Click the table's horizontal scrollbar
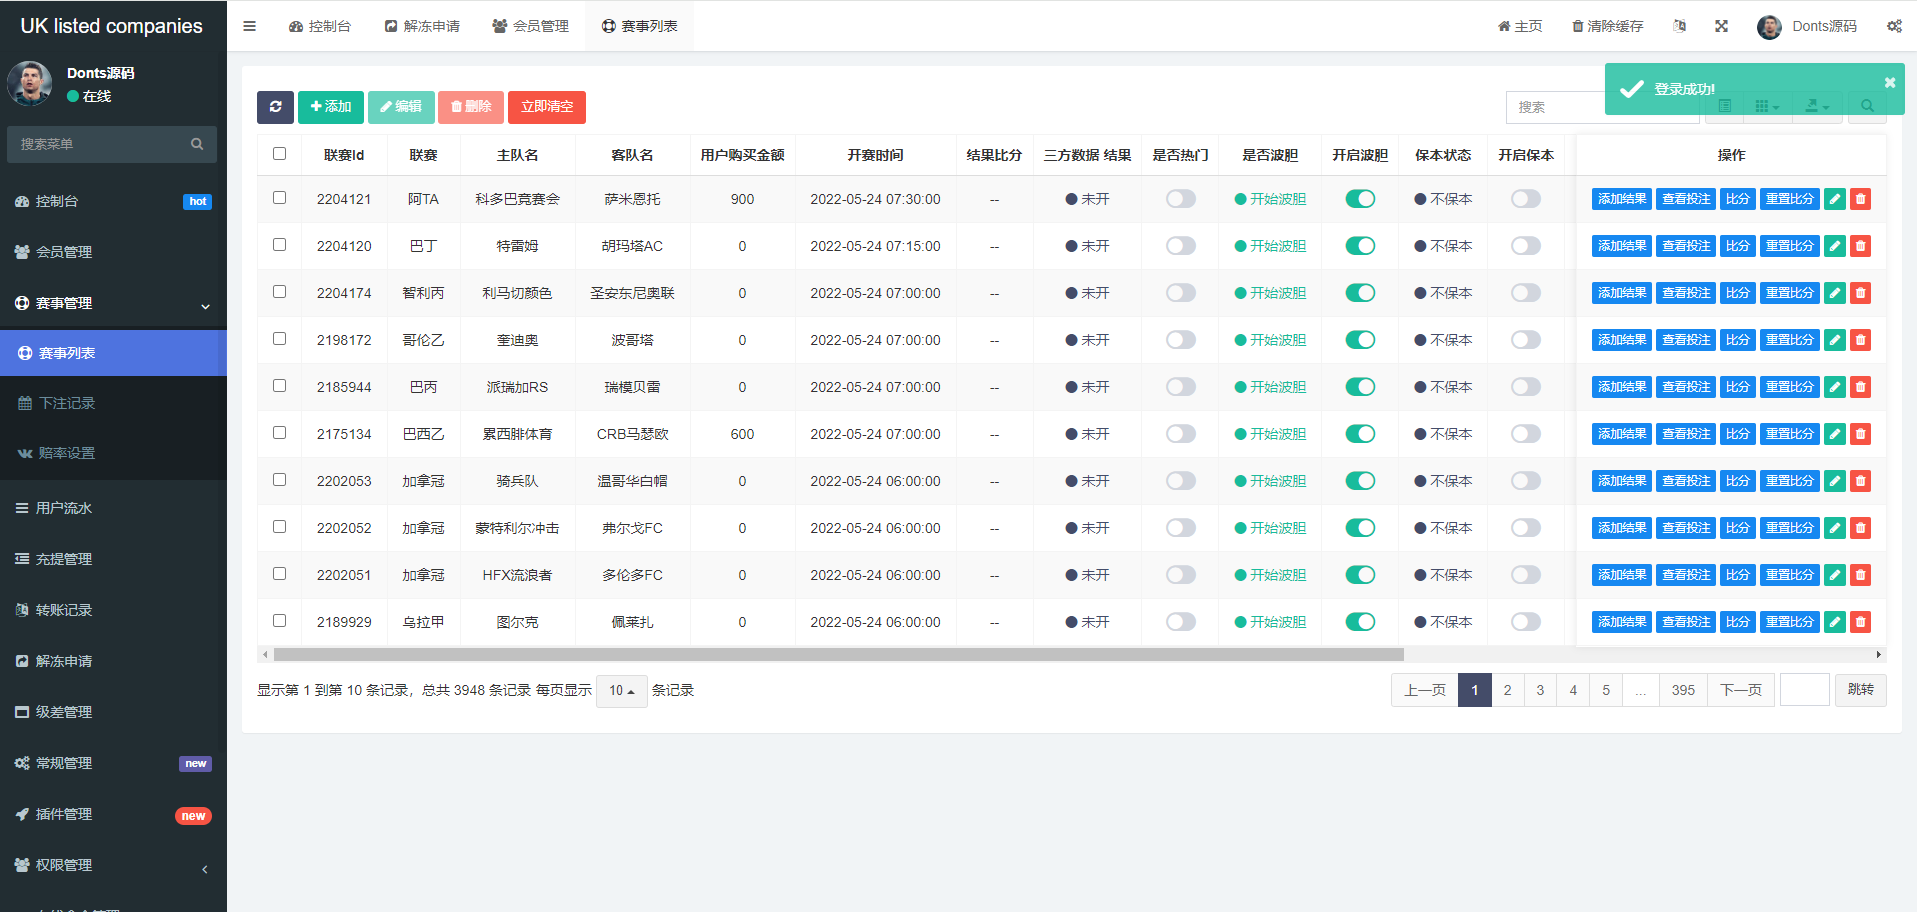This screenshot has width=1917, height=912. tap(838, 655)
